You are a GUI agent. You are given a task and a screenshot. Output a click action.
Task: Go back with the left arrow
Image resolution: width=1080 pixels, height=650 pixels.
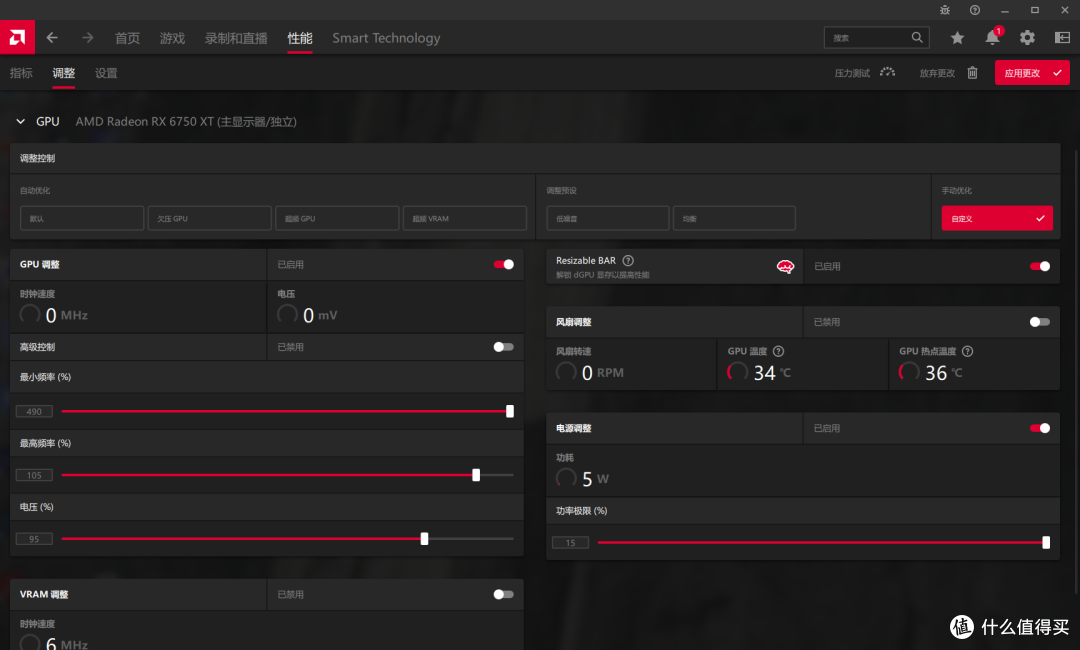(x=52, y=38)
